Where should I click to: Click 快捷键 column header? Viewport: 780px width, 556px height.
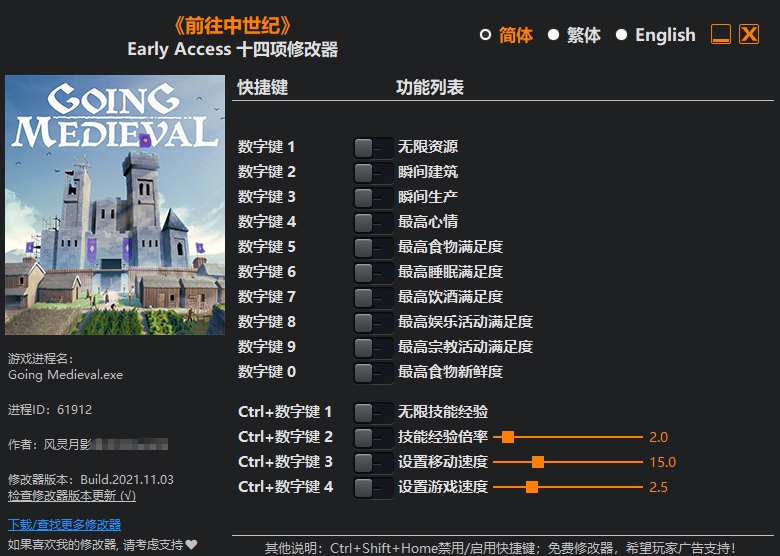[263, 88]
